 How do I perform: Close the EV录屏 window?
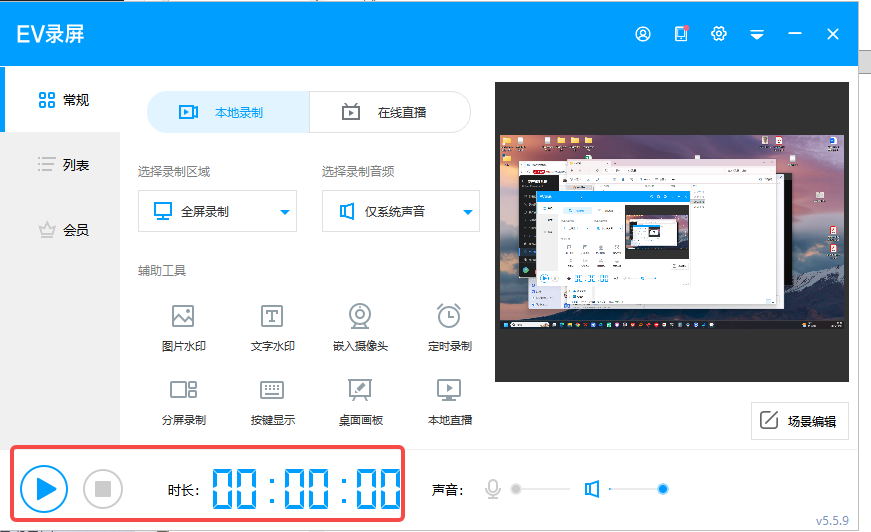point(833,34)
